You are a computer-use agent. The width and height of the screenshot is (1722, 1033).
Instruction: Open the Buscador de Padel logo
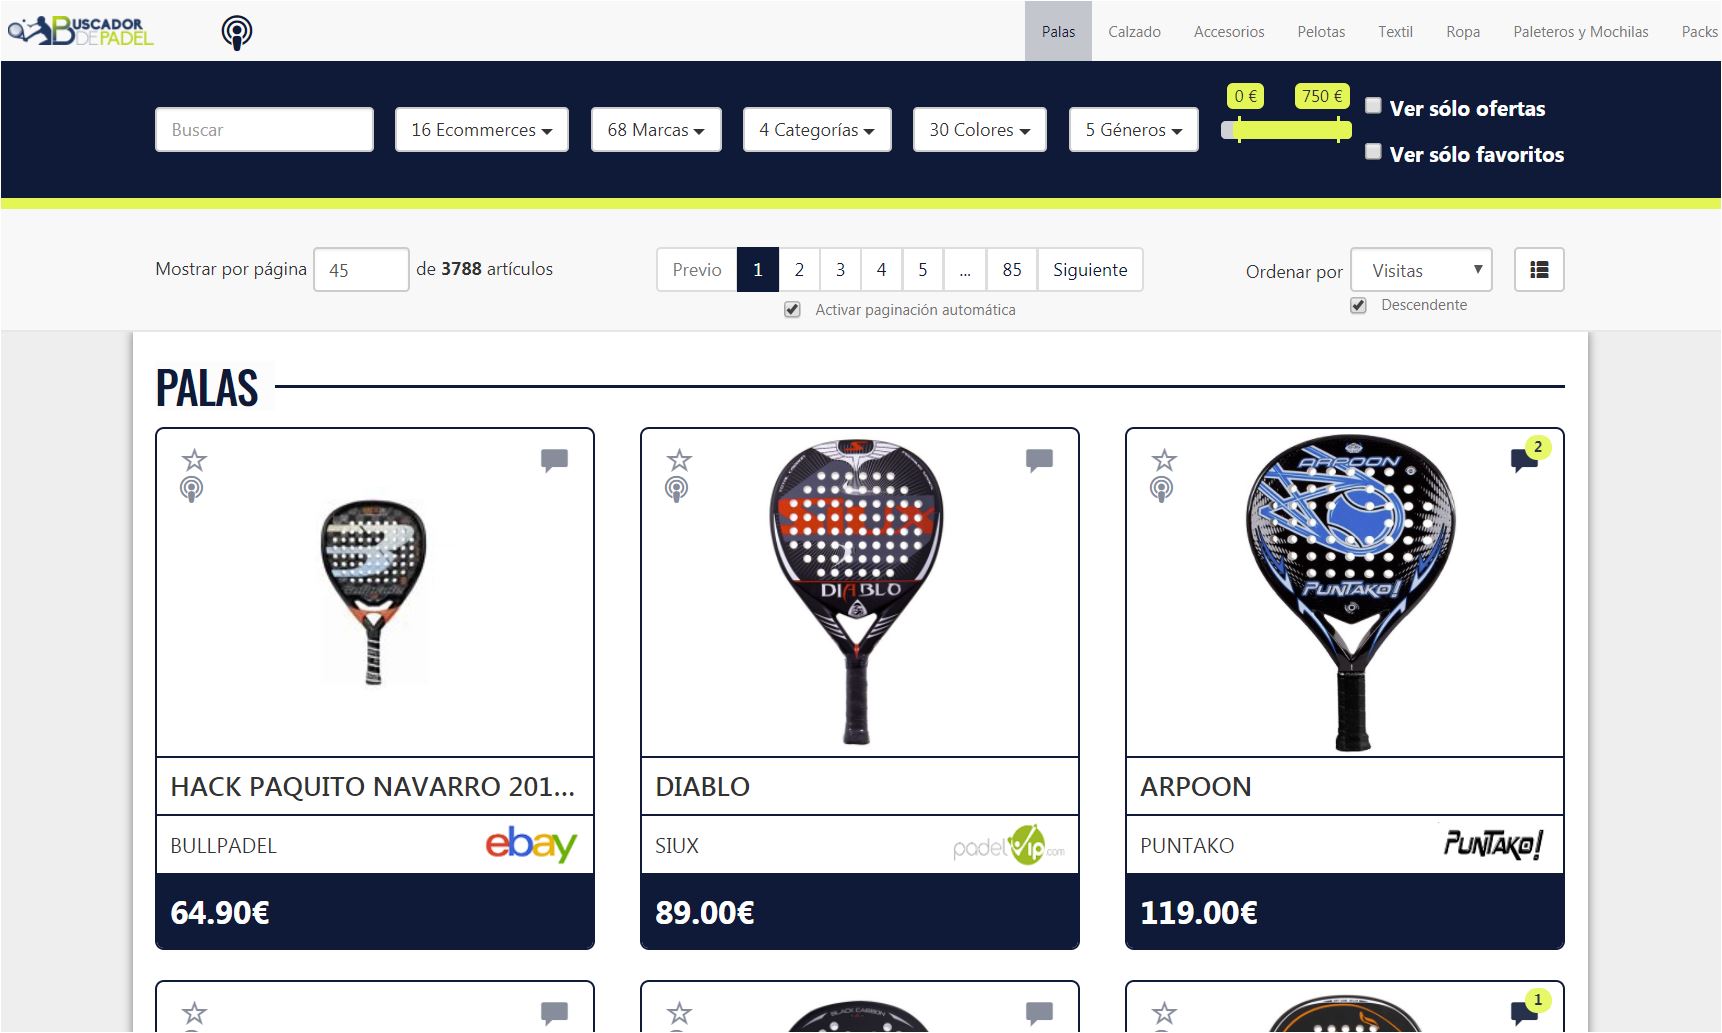coord(81,31)
